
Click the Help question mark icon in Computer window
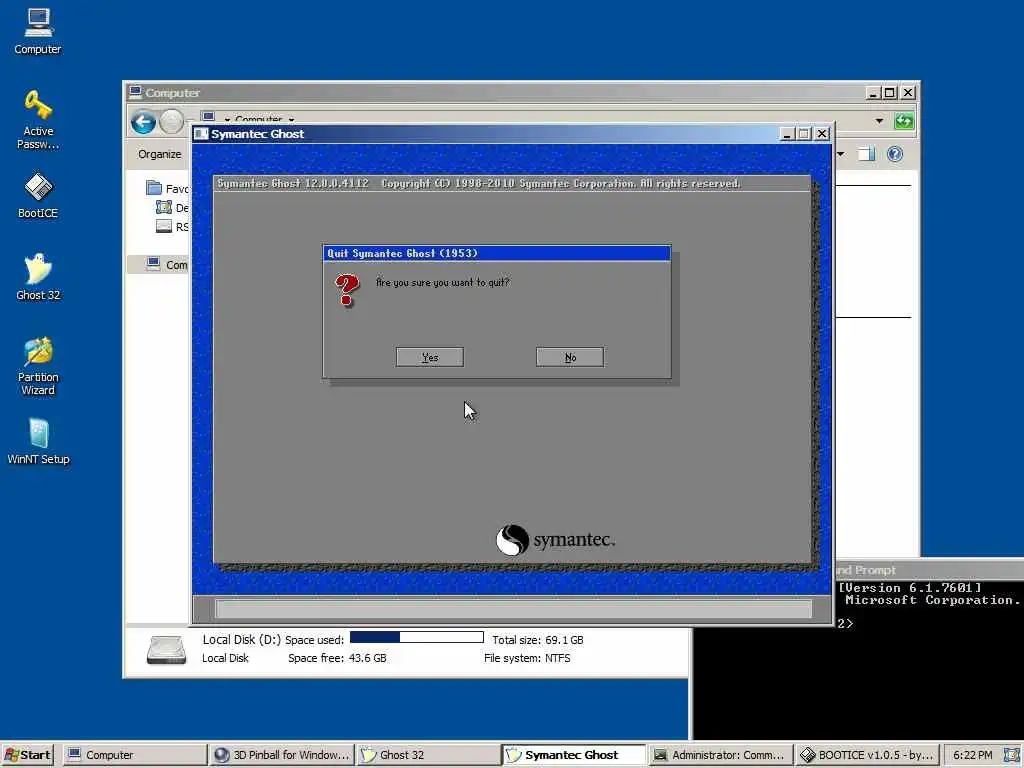pyautogui.click(x=895, y=154)
